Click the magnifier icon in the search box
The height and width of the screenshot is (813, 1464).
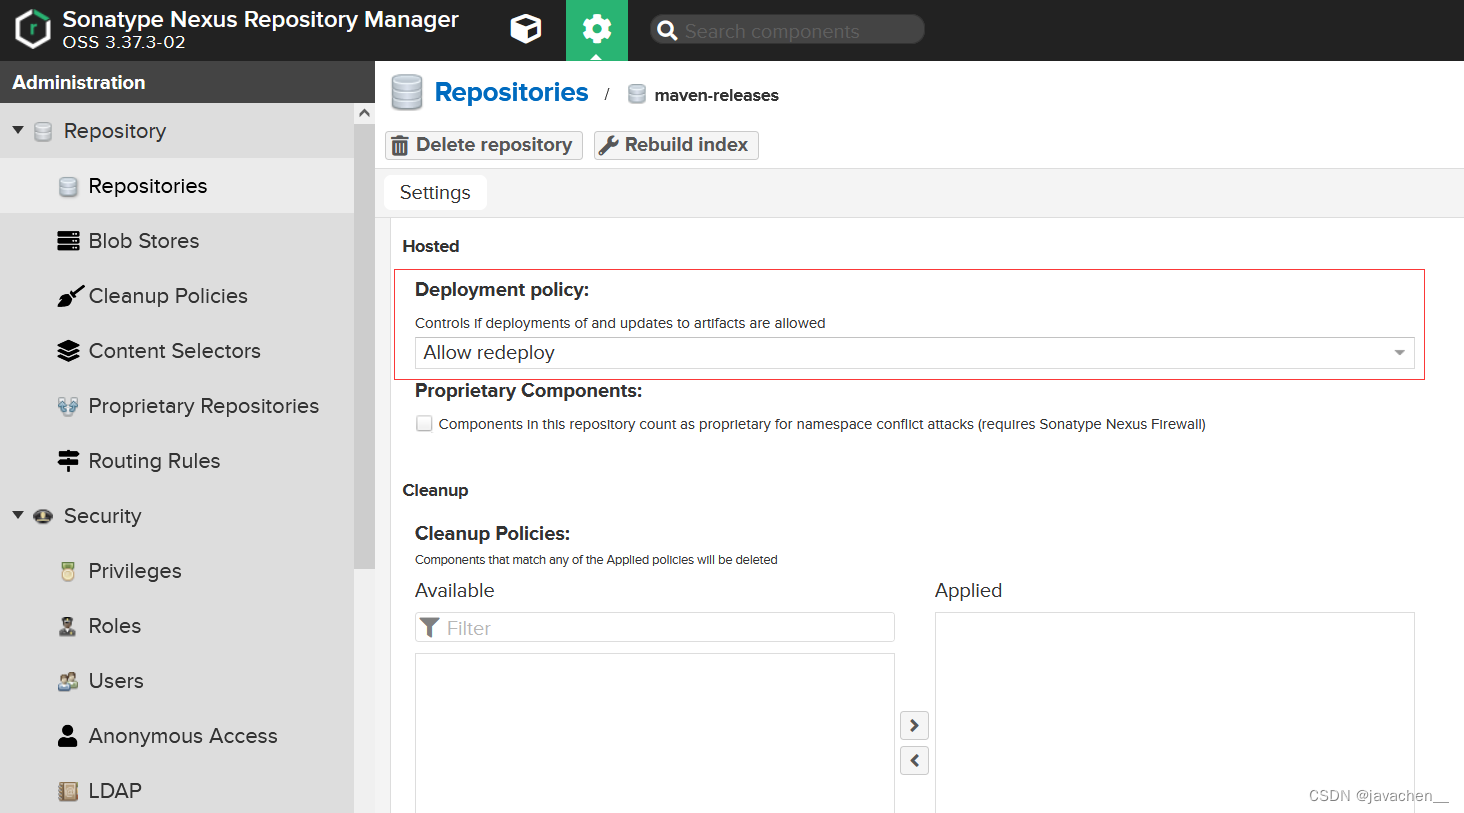[x=667, y=31]
